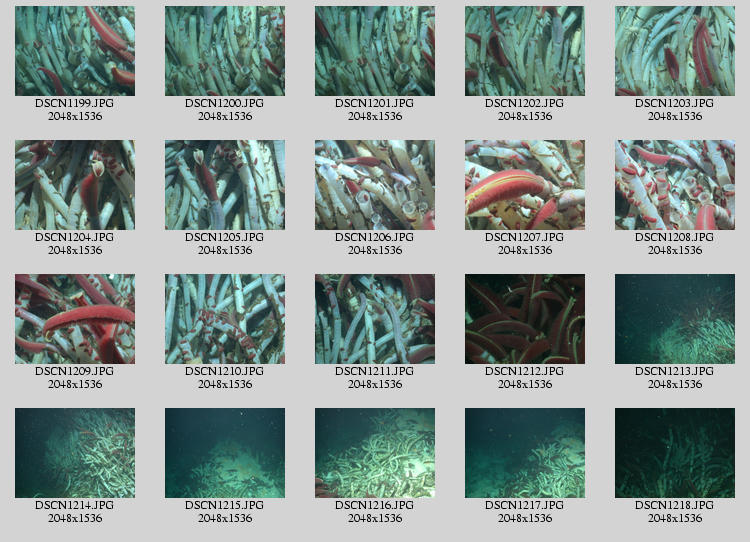This screenshot has height=542, width=750.
Task: Open thumbnail image DSCN1209.JPG
Action: (75, 319)
